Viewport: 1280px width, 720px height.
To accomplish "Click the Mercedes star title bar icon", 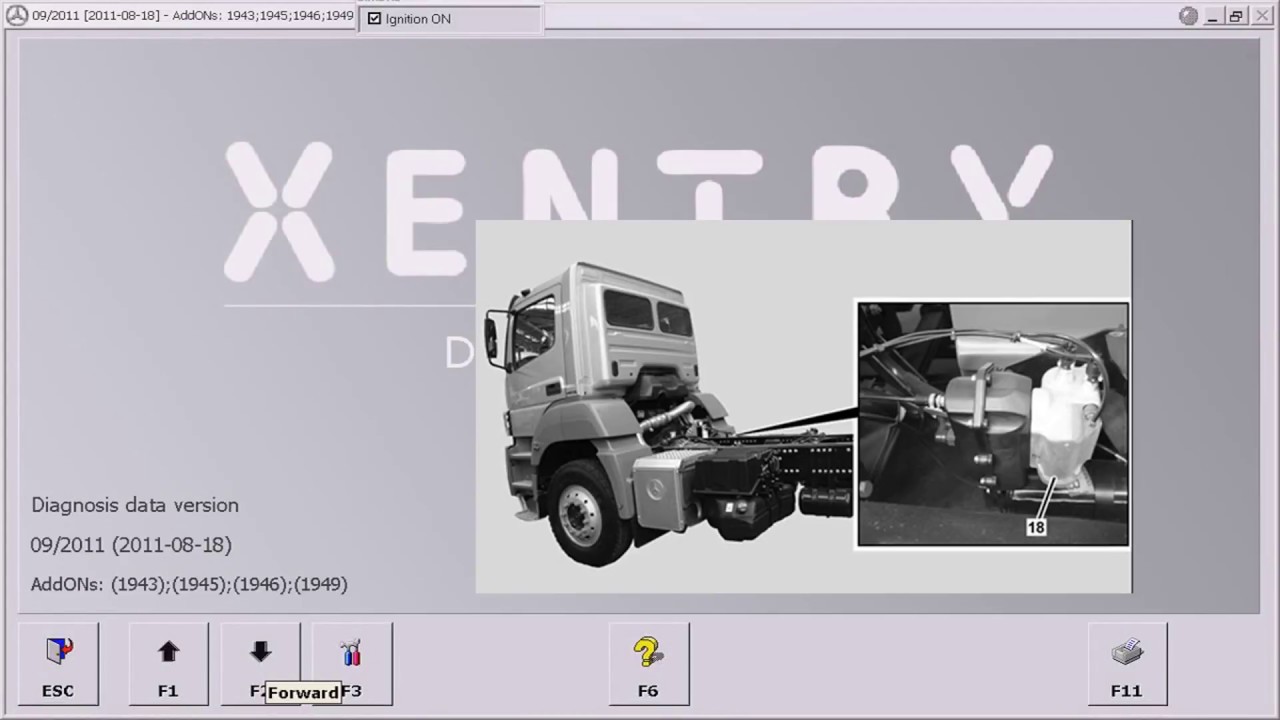I will [17, 16].
